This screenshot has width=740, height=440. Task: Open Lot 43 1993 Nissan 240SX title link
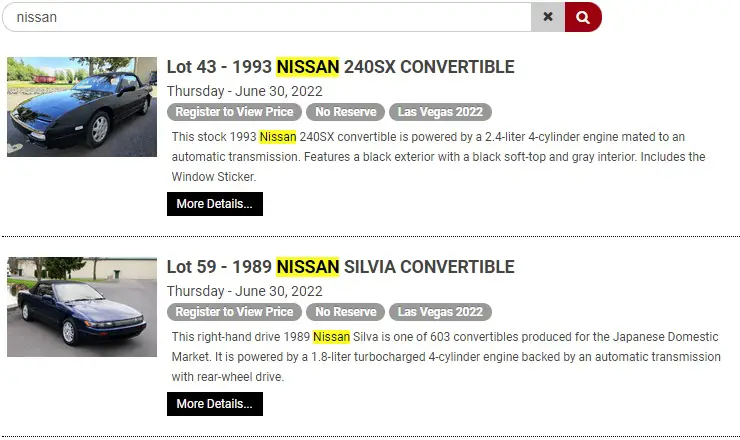(340, 67)
